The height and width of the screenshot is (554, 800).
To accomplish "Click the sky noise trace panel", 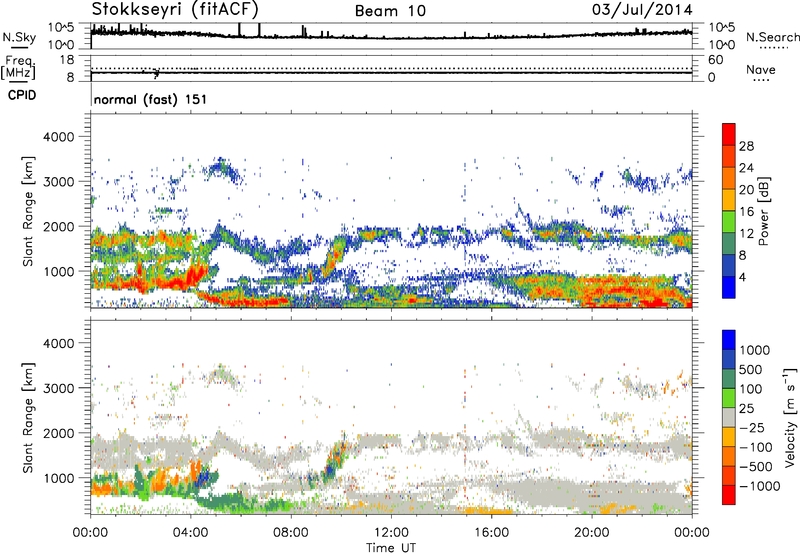I will click(x=391, y=36).
